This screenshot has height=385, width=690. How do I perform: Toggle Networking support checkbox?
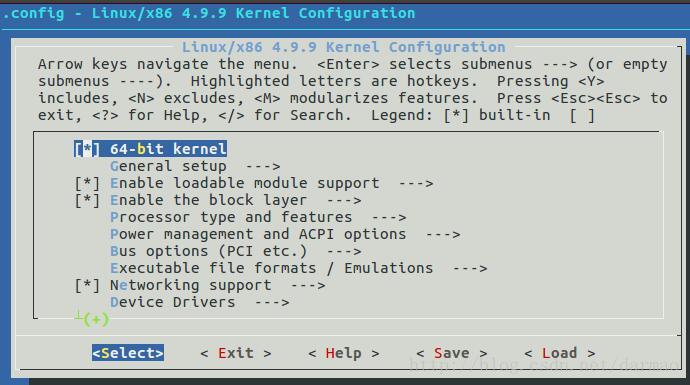coord(87,286)
